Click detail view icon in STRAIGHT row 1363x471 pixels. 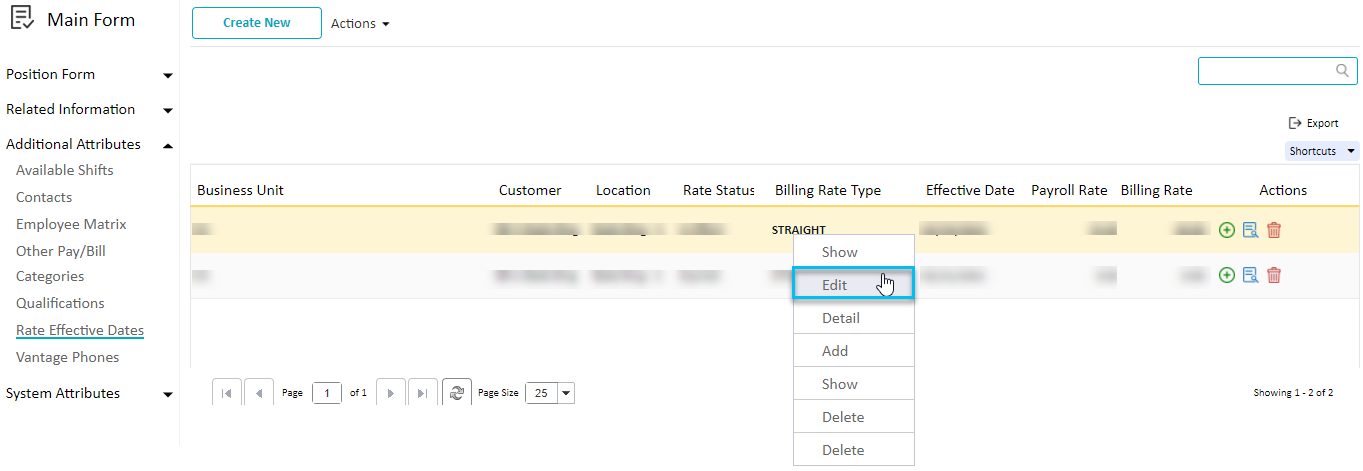pos(1250,230)
